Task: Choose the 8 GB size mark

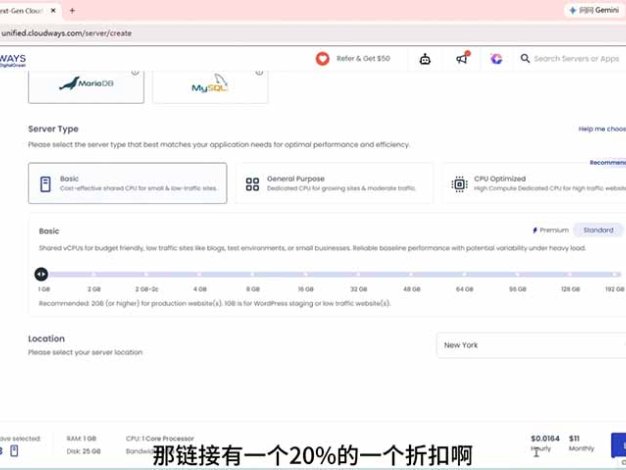Action: coord(253,274)
